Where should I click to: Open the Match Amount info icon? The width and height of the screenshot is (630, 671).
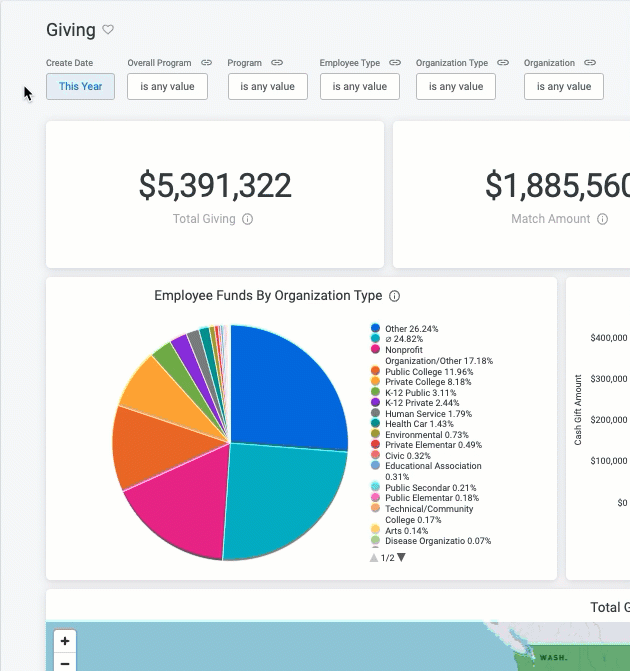coord(602,219)
